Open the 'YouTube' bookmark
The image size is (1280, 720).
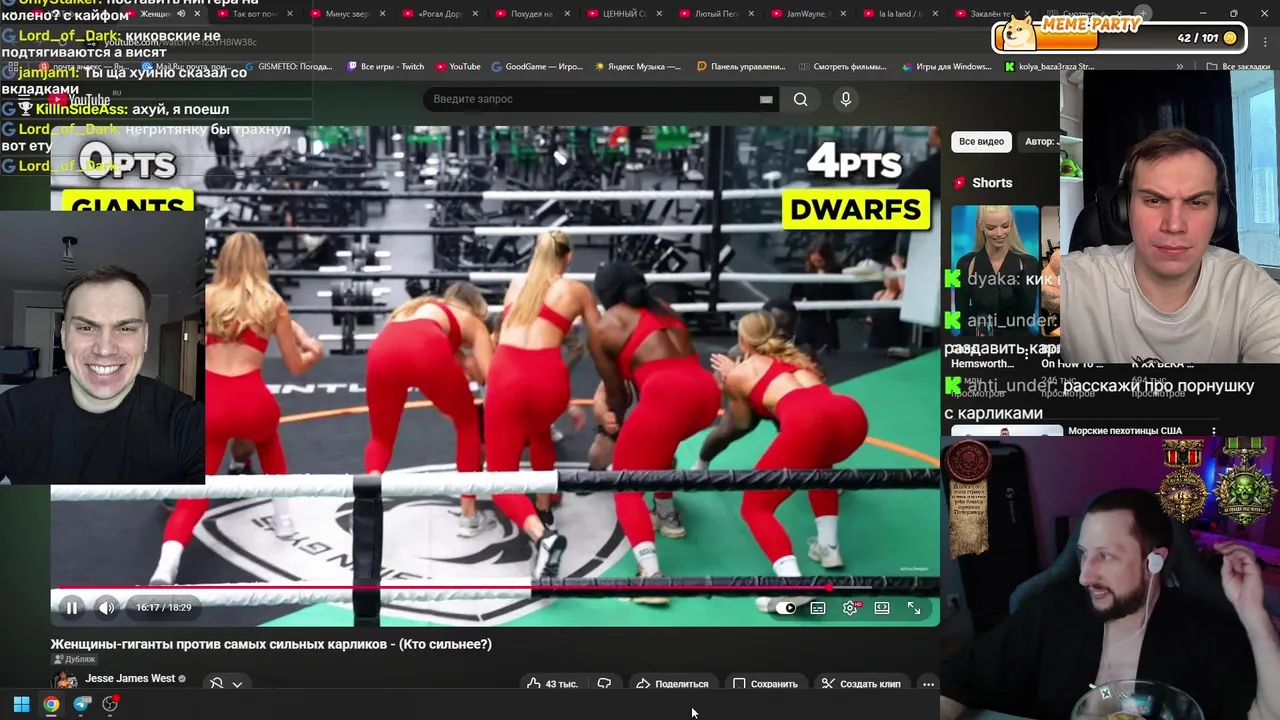tap(458, 67)
